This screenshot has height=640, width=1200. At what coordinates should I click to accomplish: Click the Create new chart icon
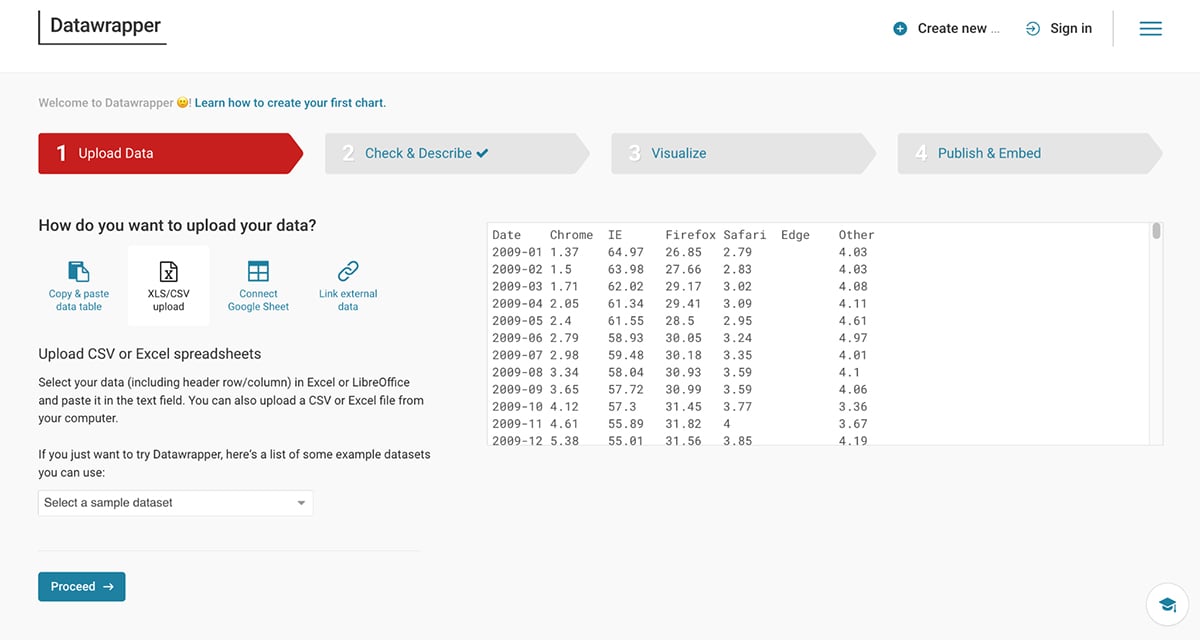click(x=903, y=28)
